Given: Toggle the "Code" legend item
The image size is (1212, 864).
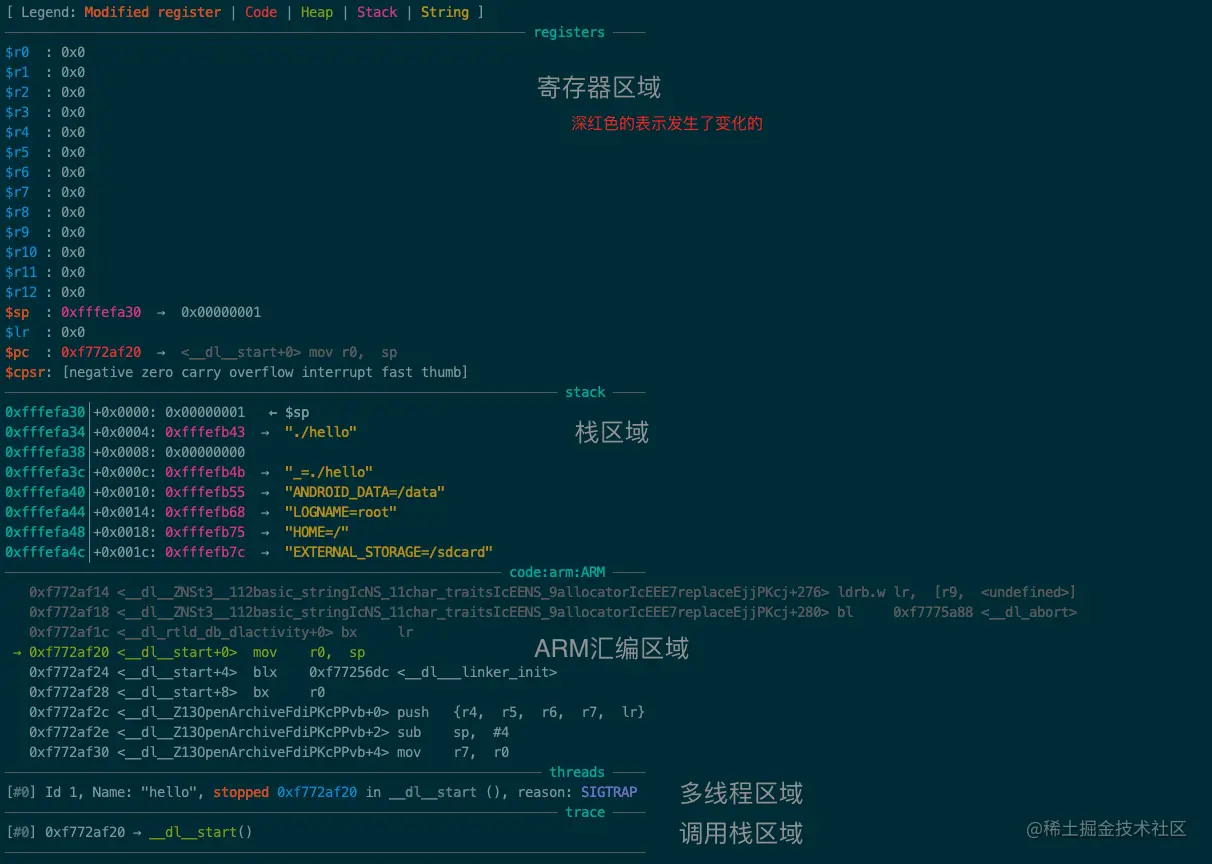Looking at the screenshot, I should pos(260,11).
